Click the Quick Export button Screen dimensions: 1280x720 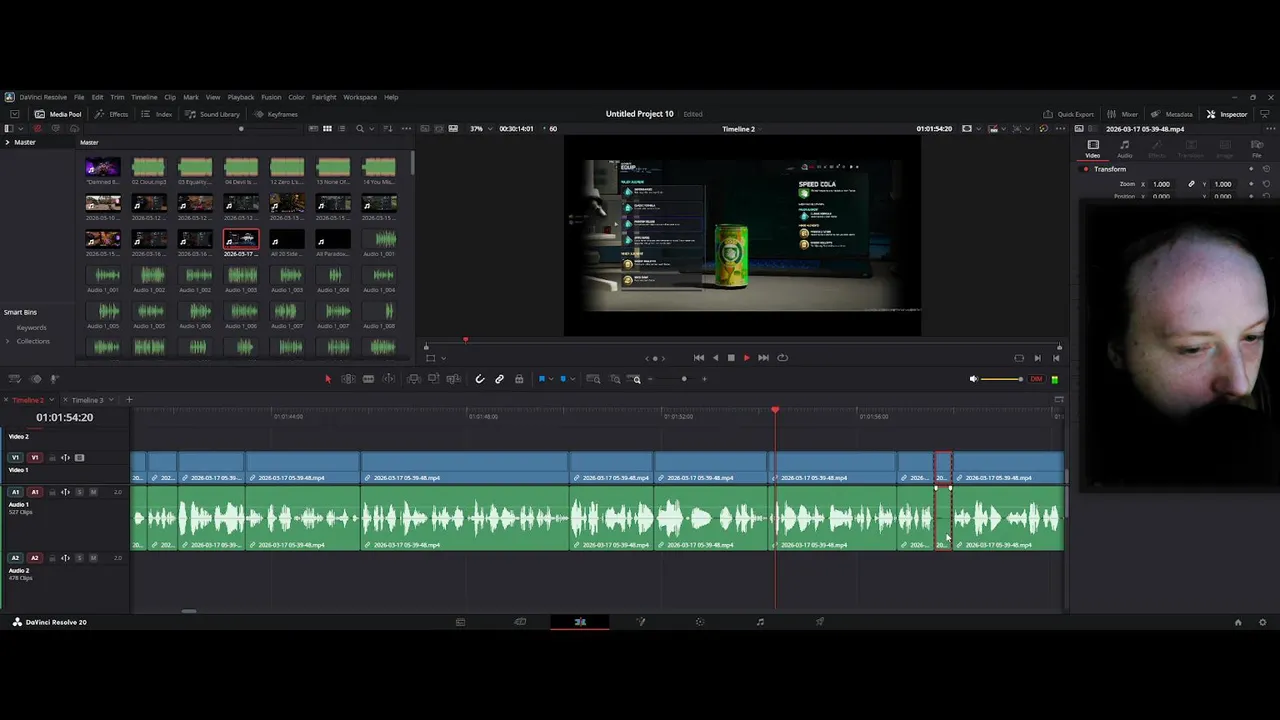tap(1069, 114)
